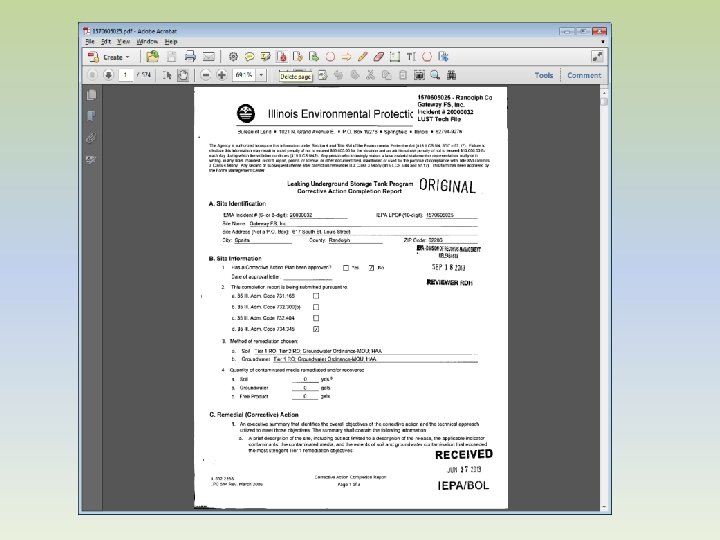The width and height of the screenshot is (720, 540).
Task: Click the Save file icon
Action: (x=171, y=56)
